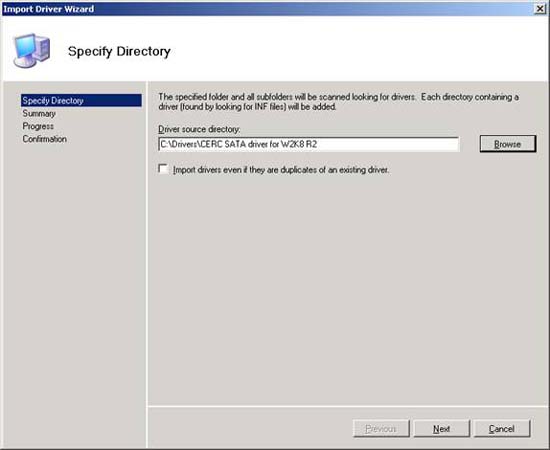550x450 pixels.
Task: Click the grayed-out Previous button
Action: tap(381, 429)
